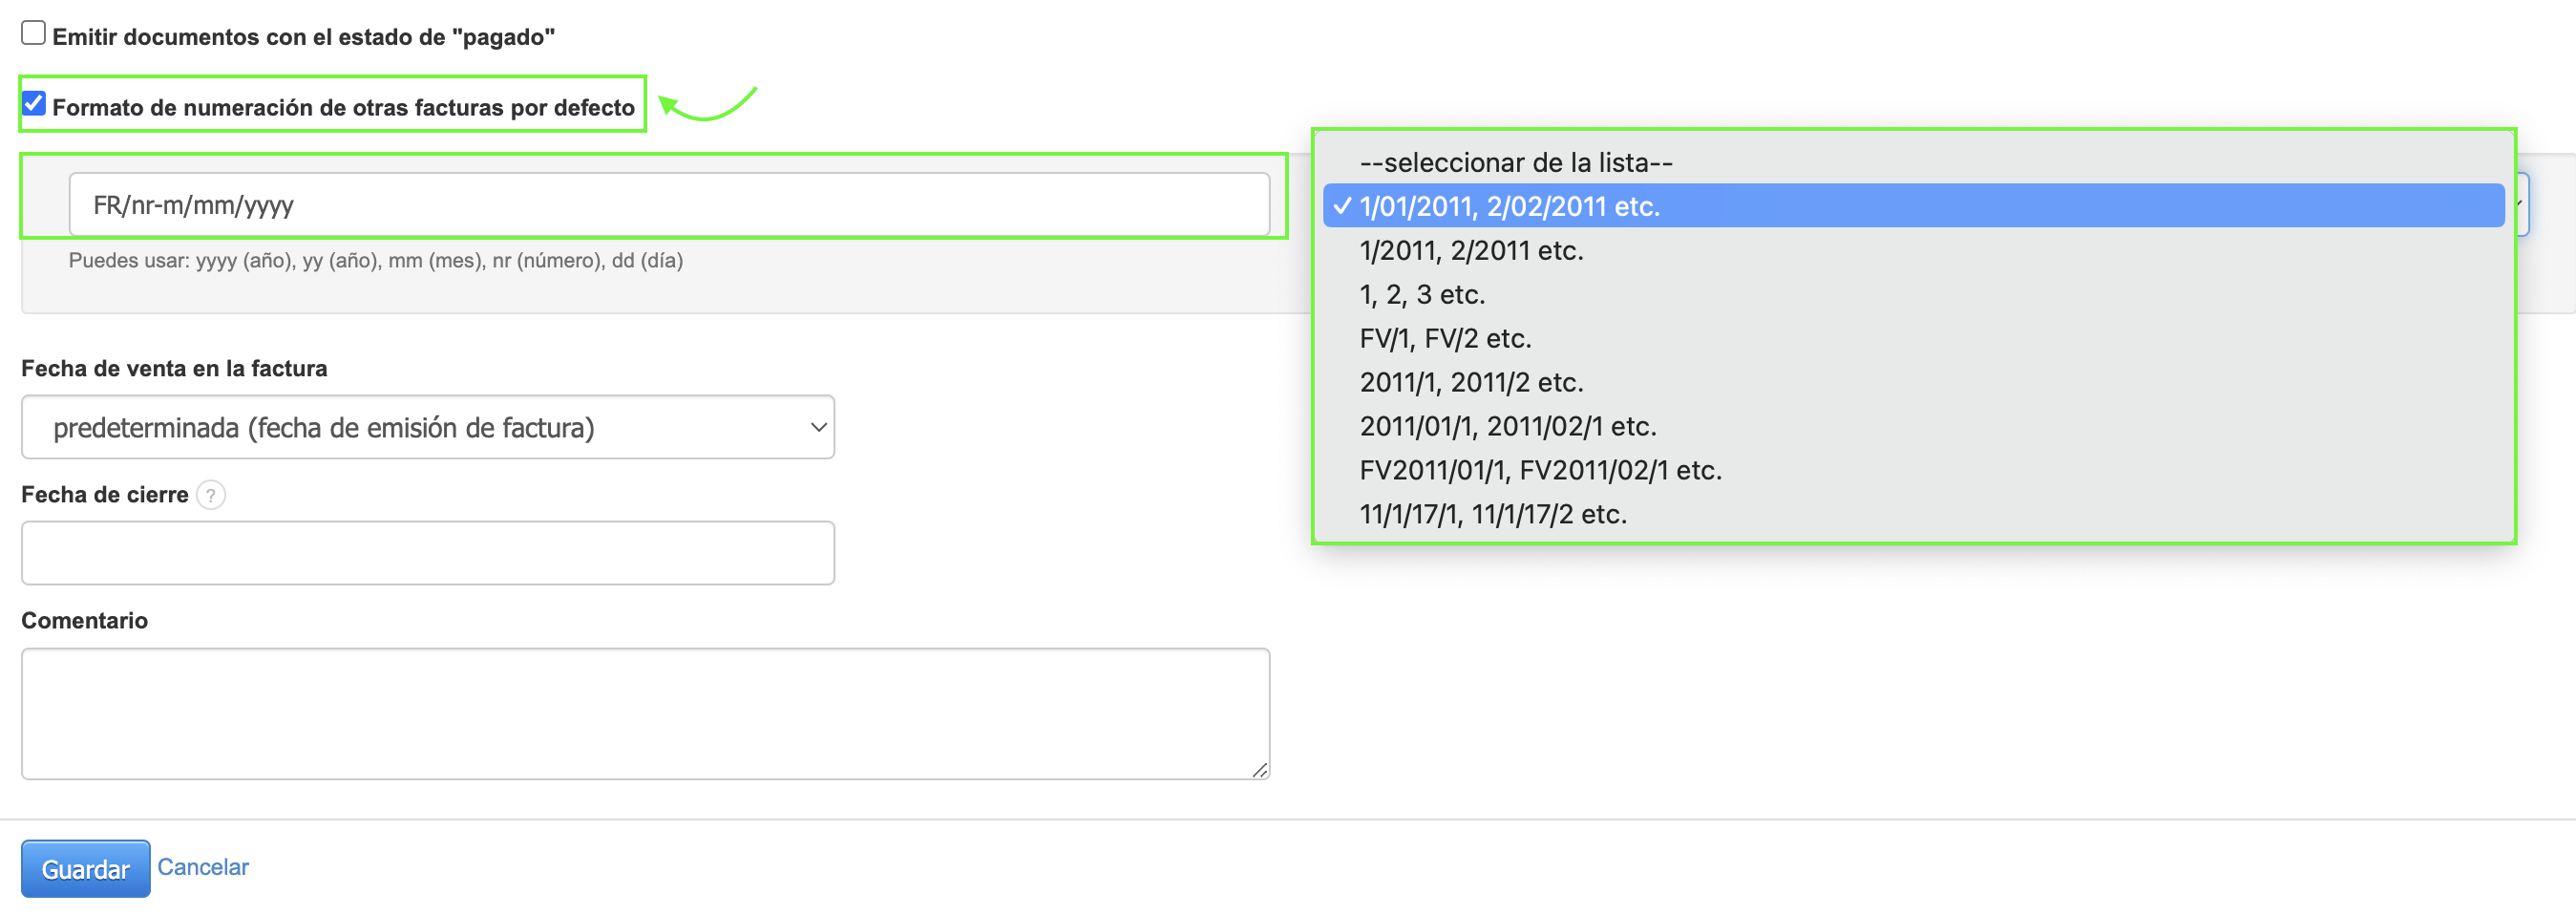Click the numbering format hint text

[x=375, y=261]
